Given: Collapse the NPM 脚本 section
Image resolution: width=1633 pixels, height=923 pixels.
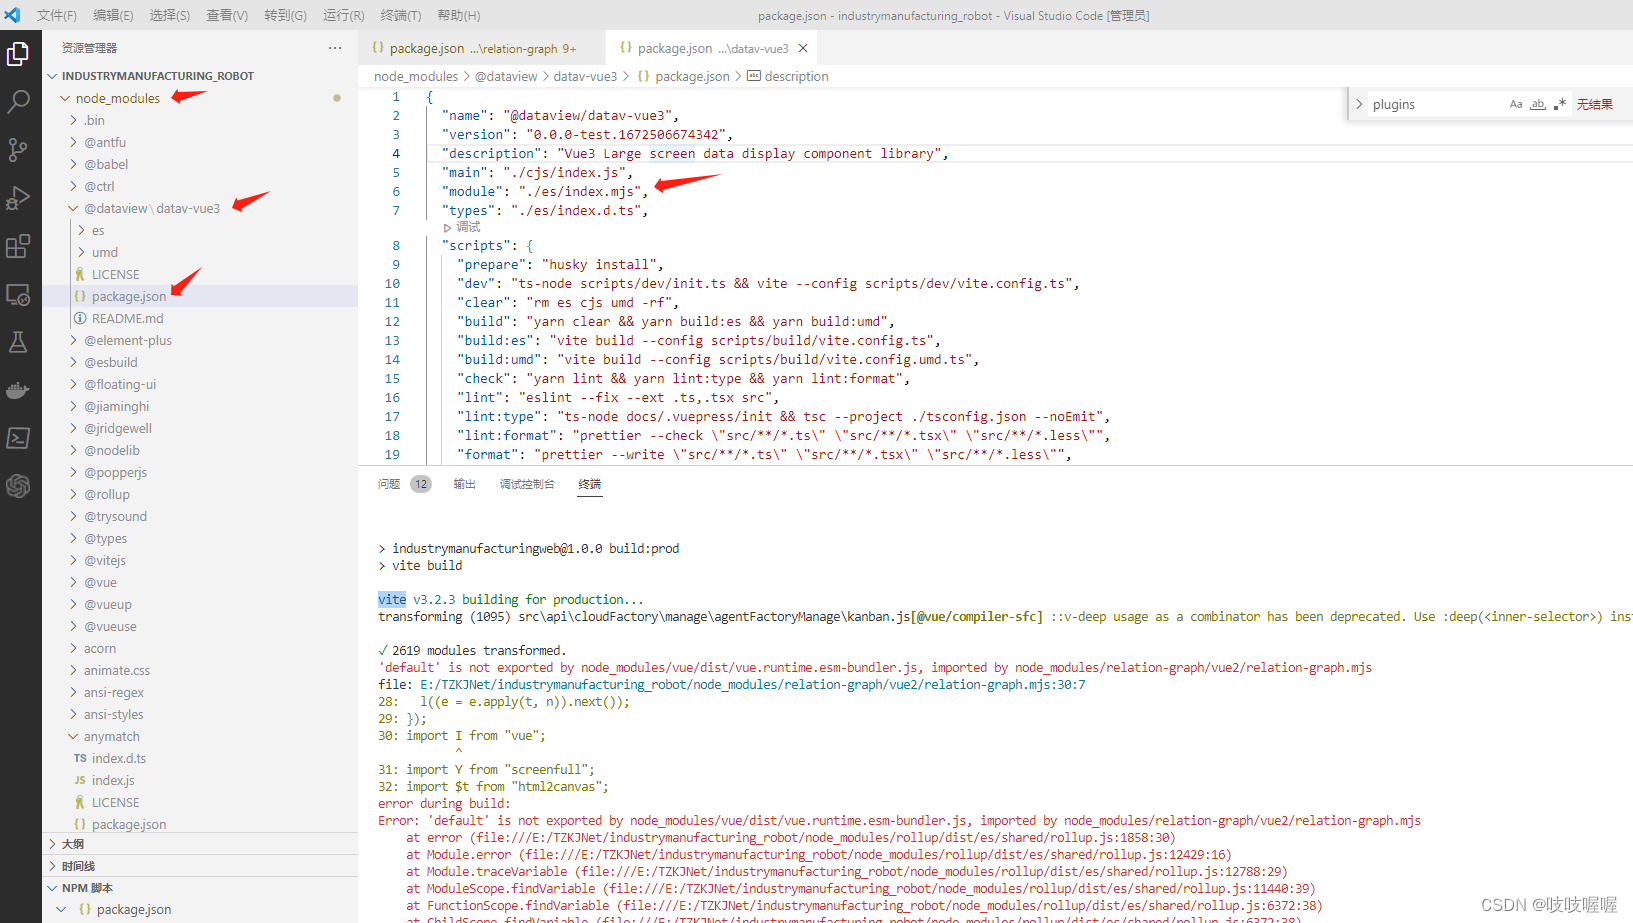Looking at the screenshot, I should click(x=87, y=888).
